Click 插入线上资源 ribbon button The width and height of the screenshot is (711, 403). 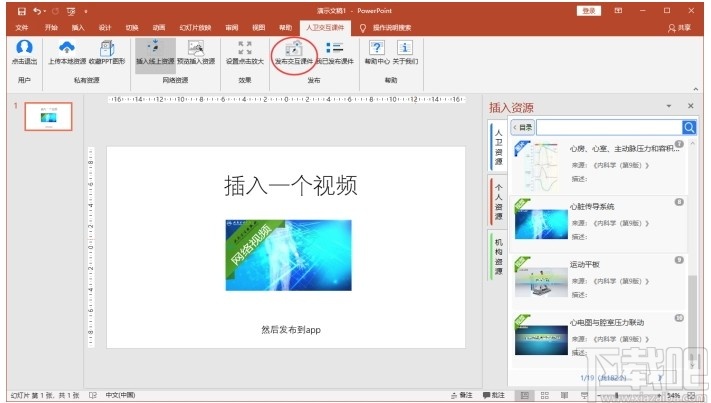tap(155, 55)
